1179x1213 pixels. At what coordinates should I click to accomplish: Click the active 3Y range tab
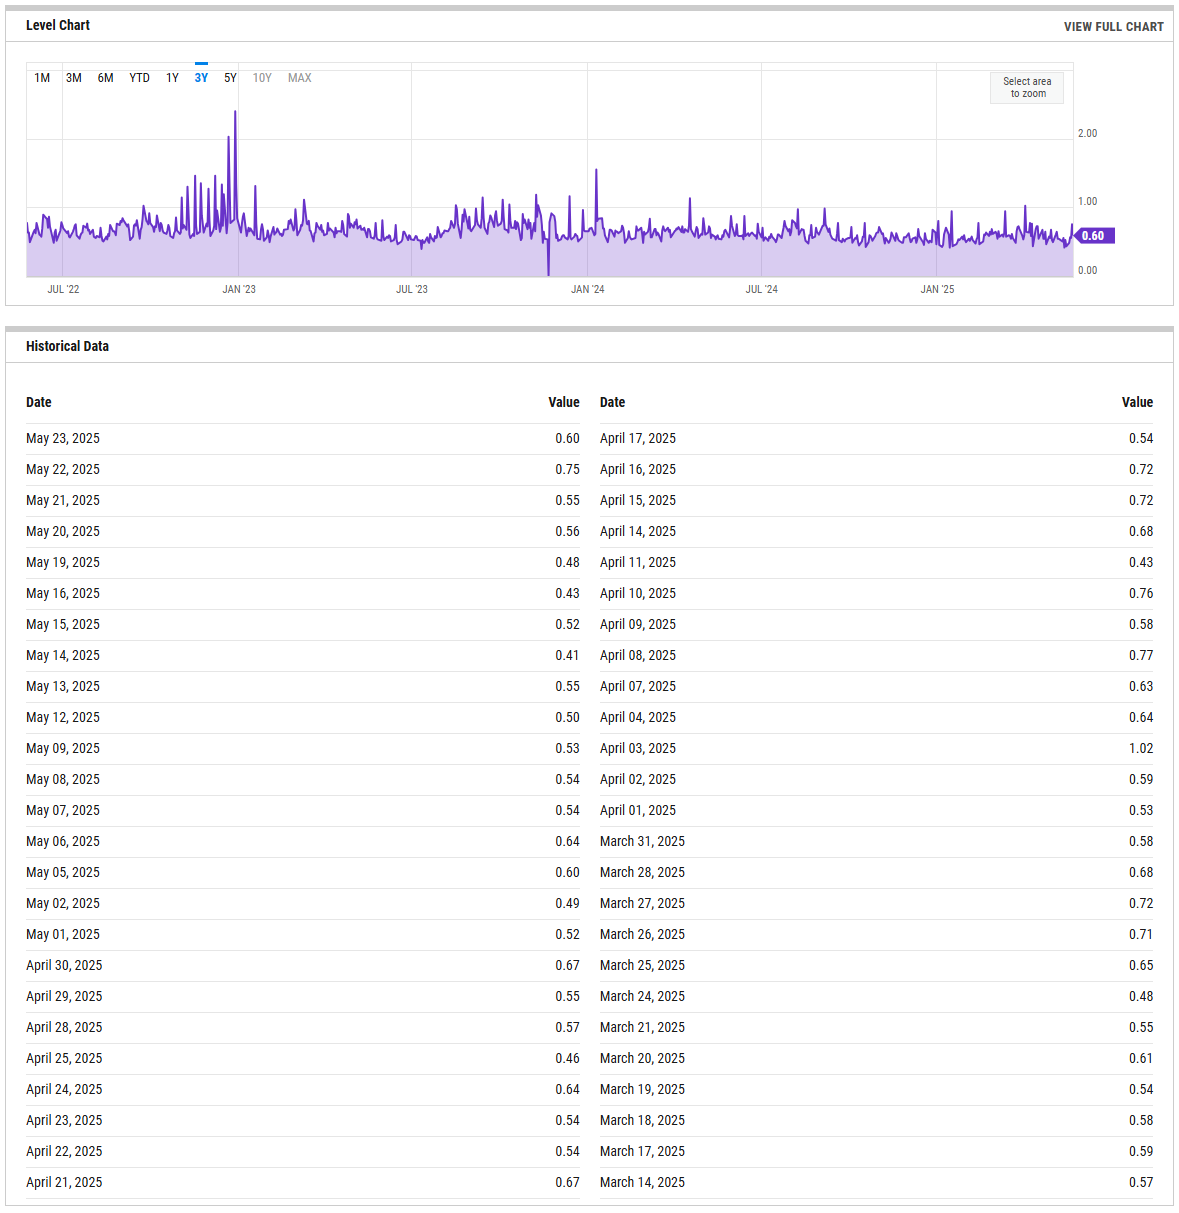(x=201, y=78)
